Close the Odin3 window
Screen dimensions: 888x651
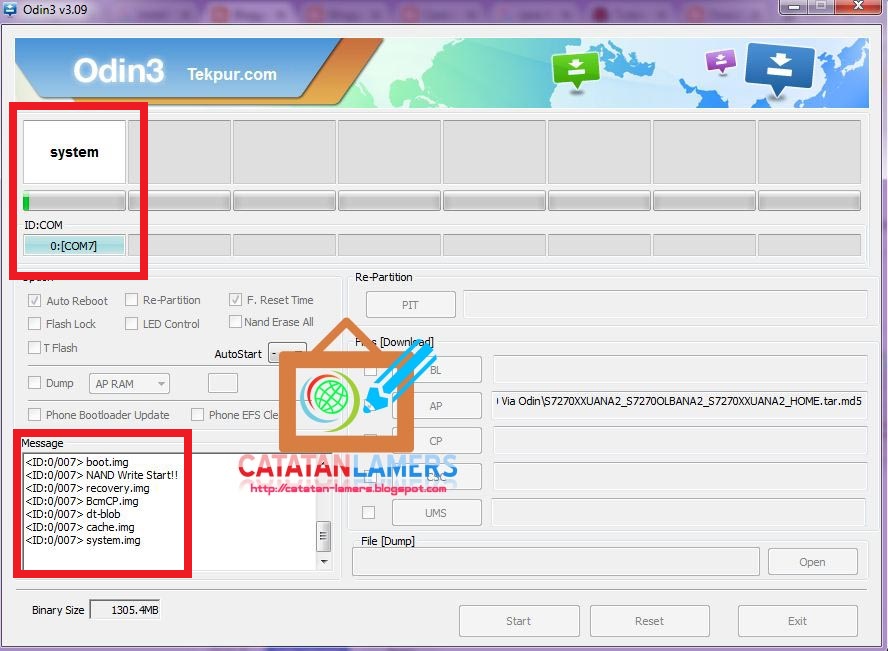click(858, 6)
